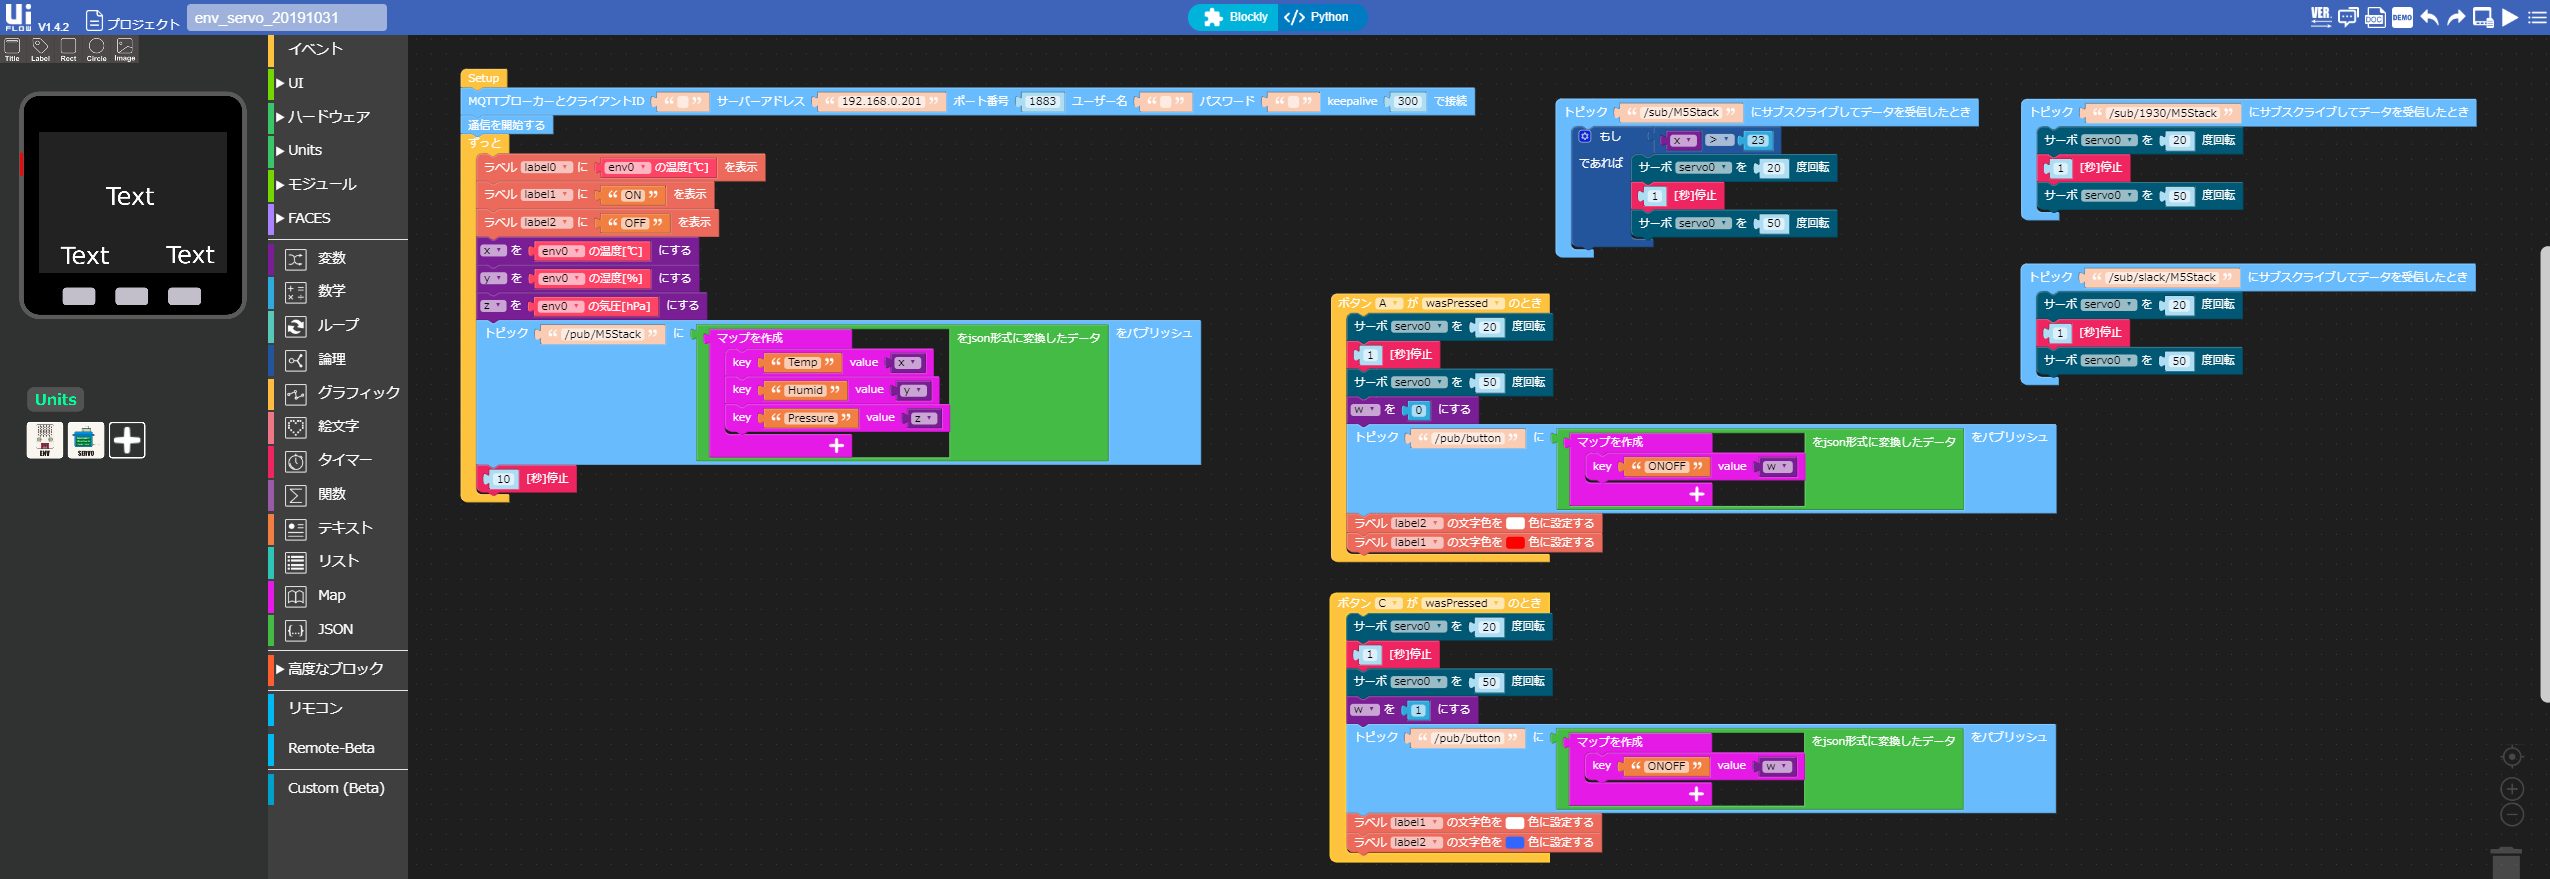Add a new unit with the plus icon
This screenshot has width=2550, height=879.
click(127, 440)
